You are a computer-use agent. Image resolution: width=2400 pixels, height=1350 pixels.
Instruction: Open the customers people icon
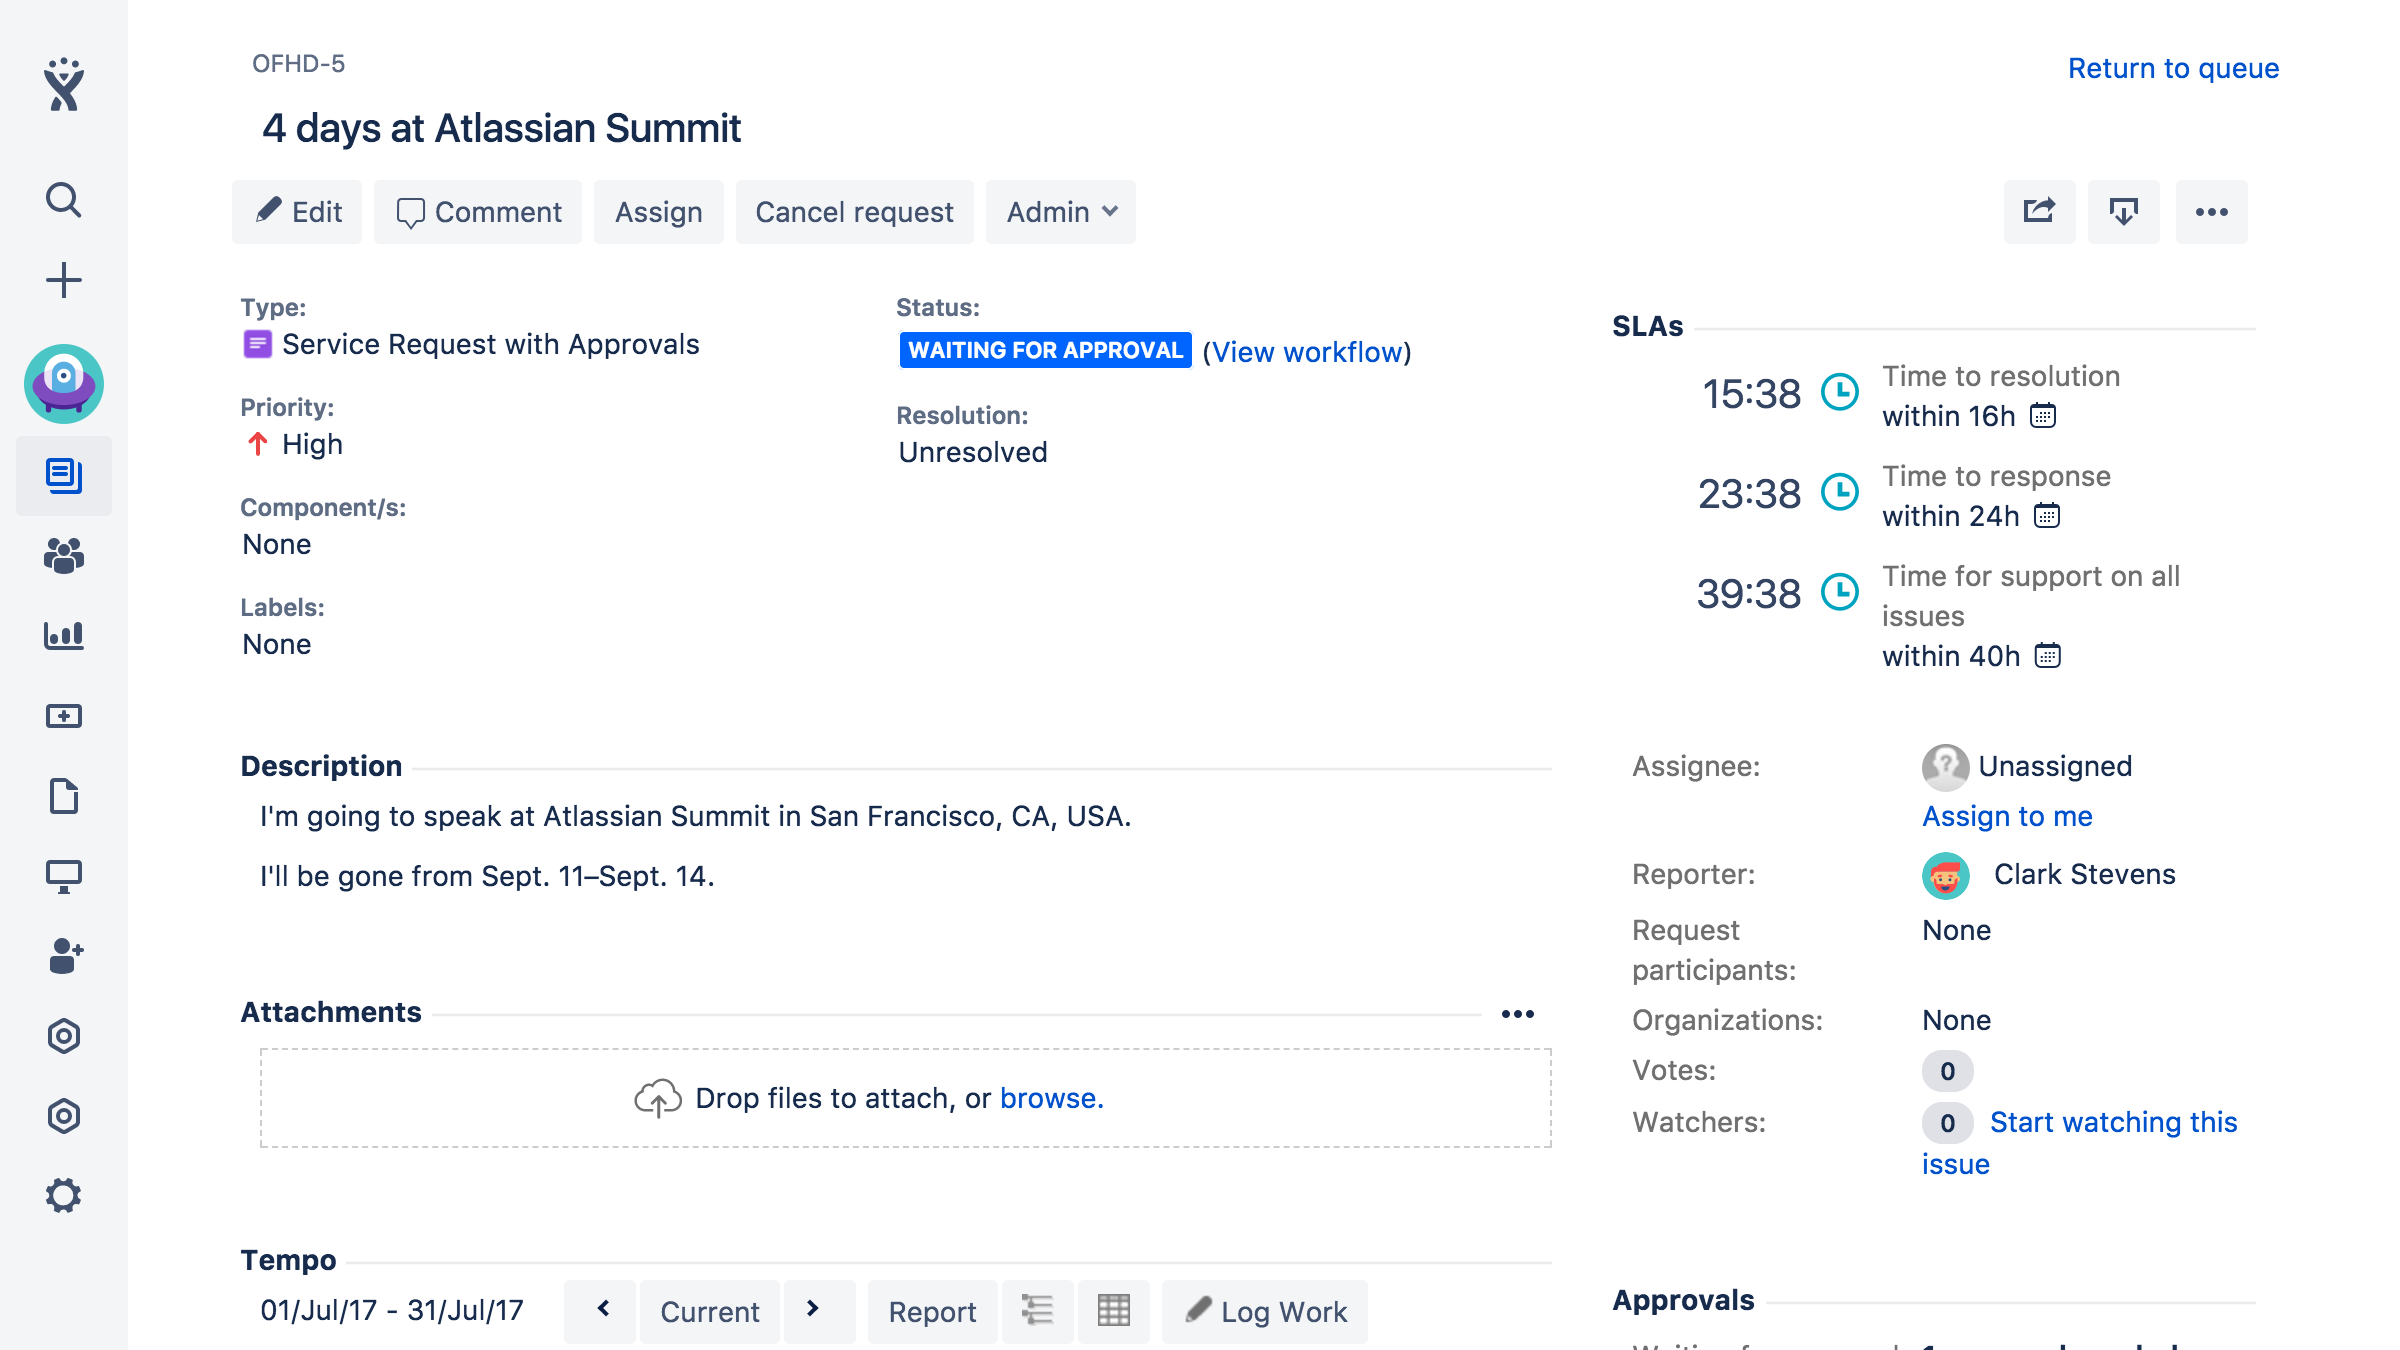(63, 556)
